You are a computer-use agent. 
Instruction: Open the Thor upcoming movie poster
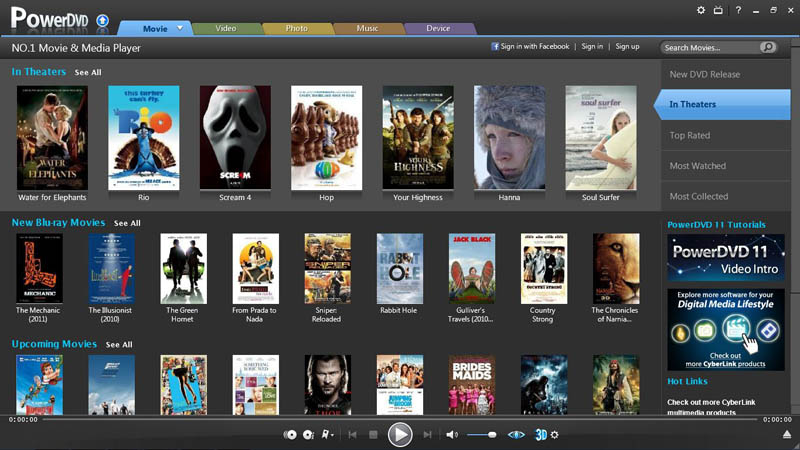pyautogui.click(x=328, y=385)
